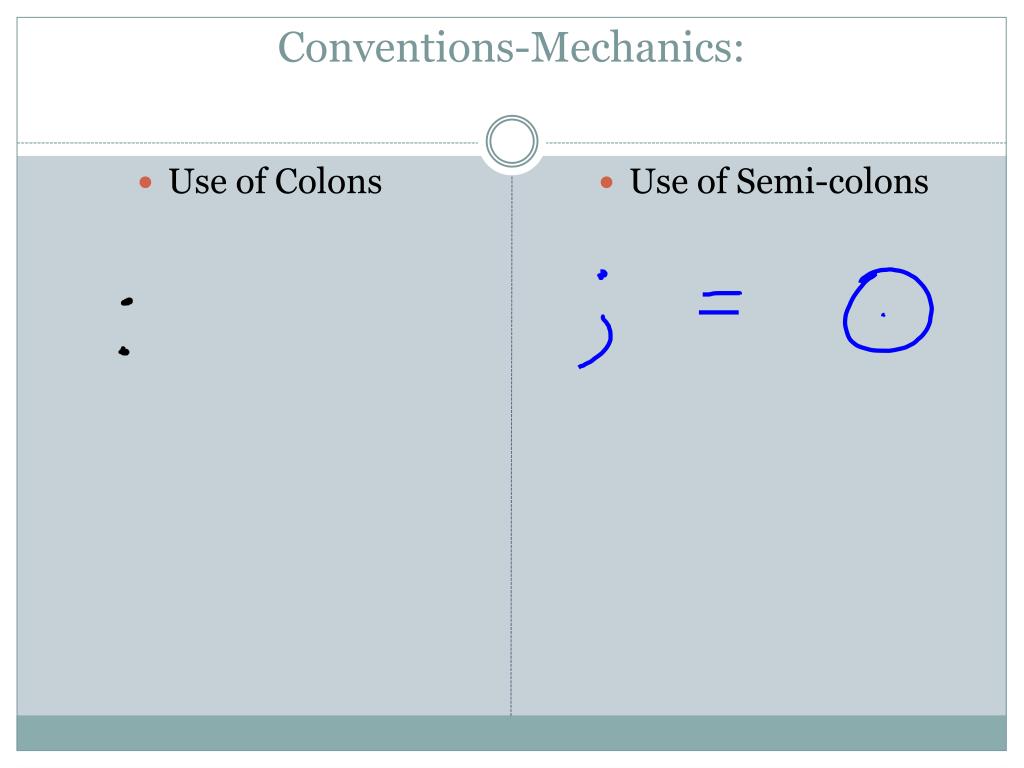The width and height of the screenshot is (1024, 768).
Task: Click the lower black dot of the handwritten colon
Action: [124, 351]
